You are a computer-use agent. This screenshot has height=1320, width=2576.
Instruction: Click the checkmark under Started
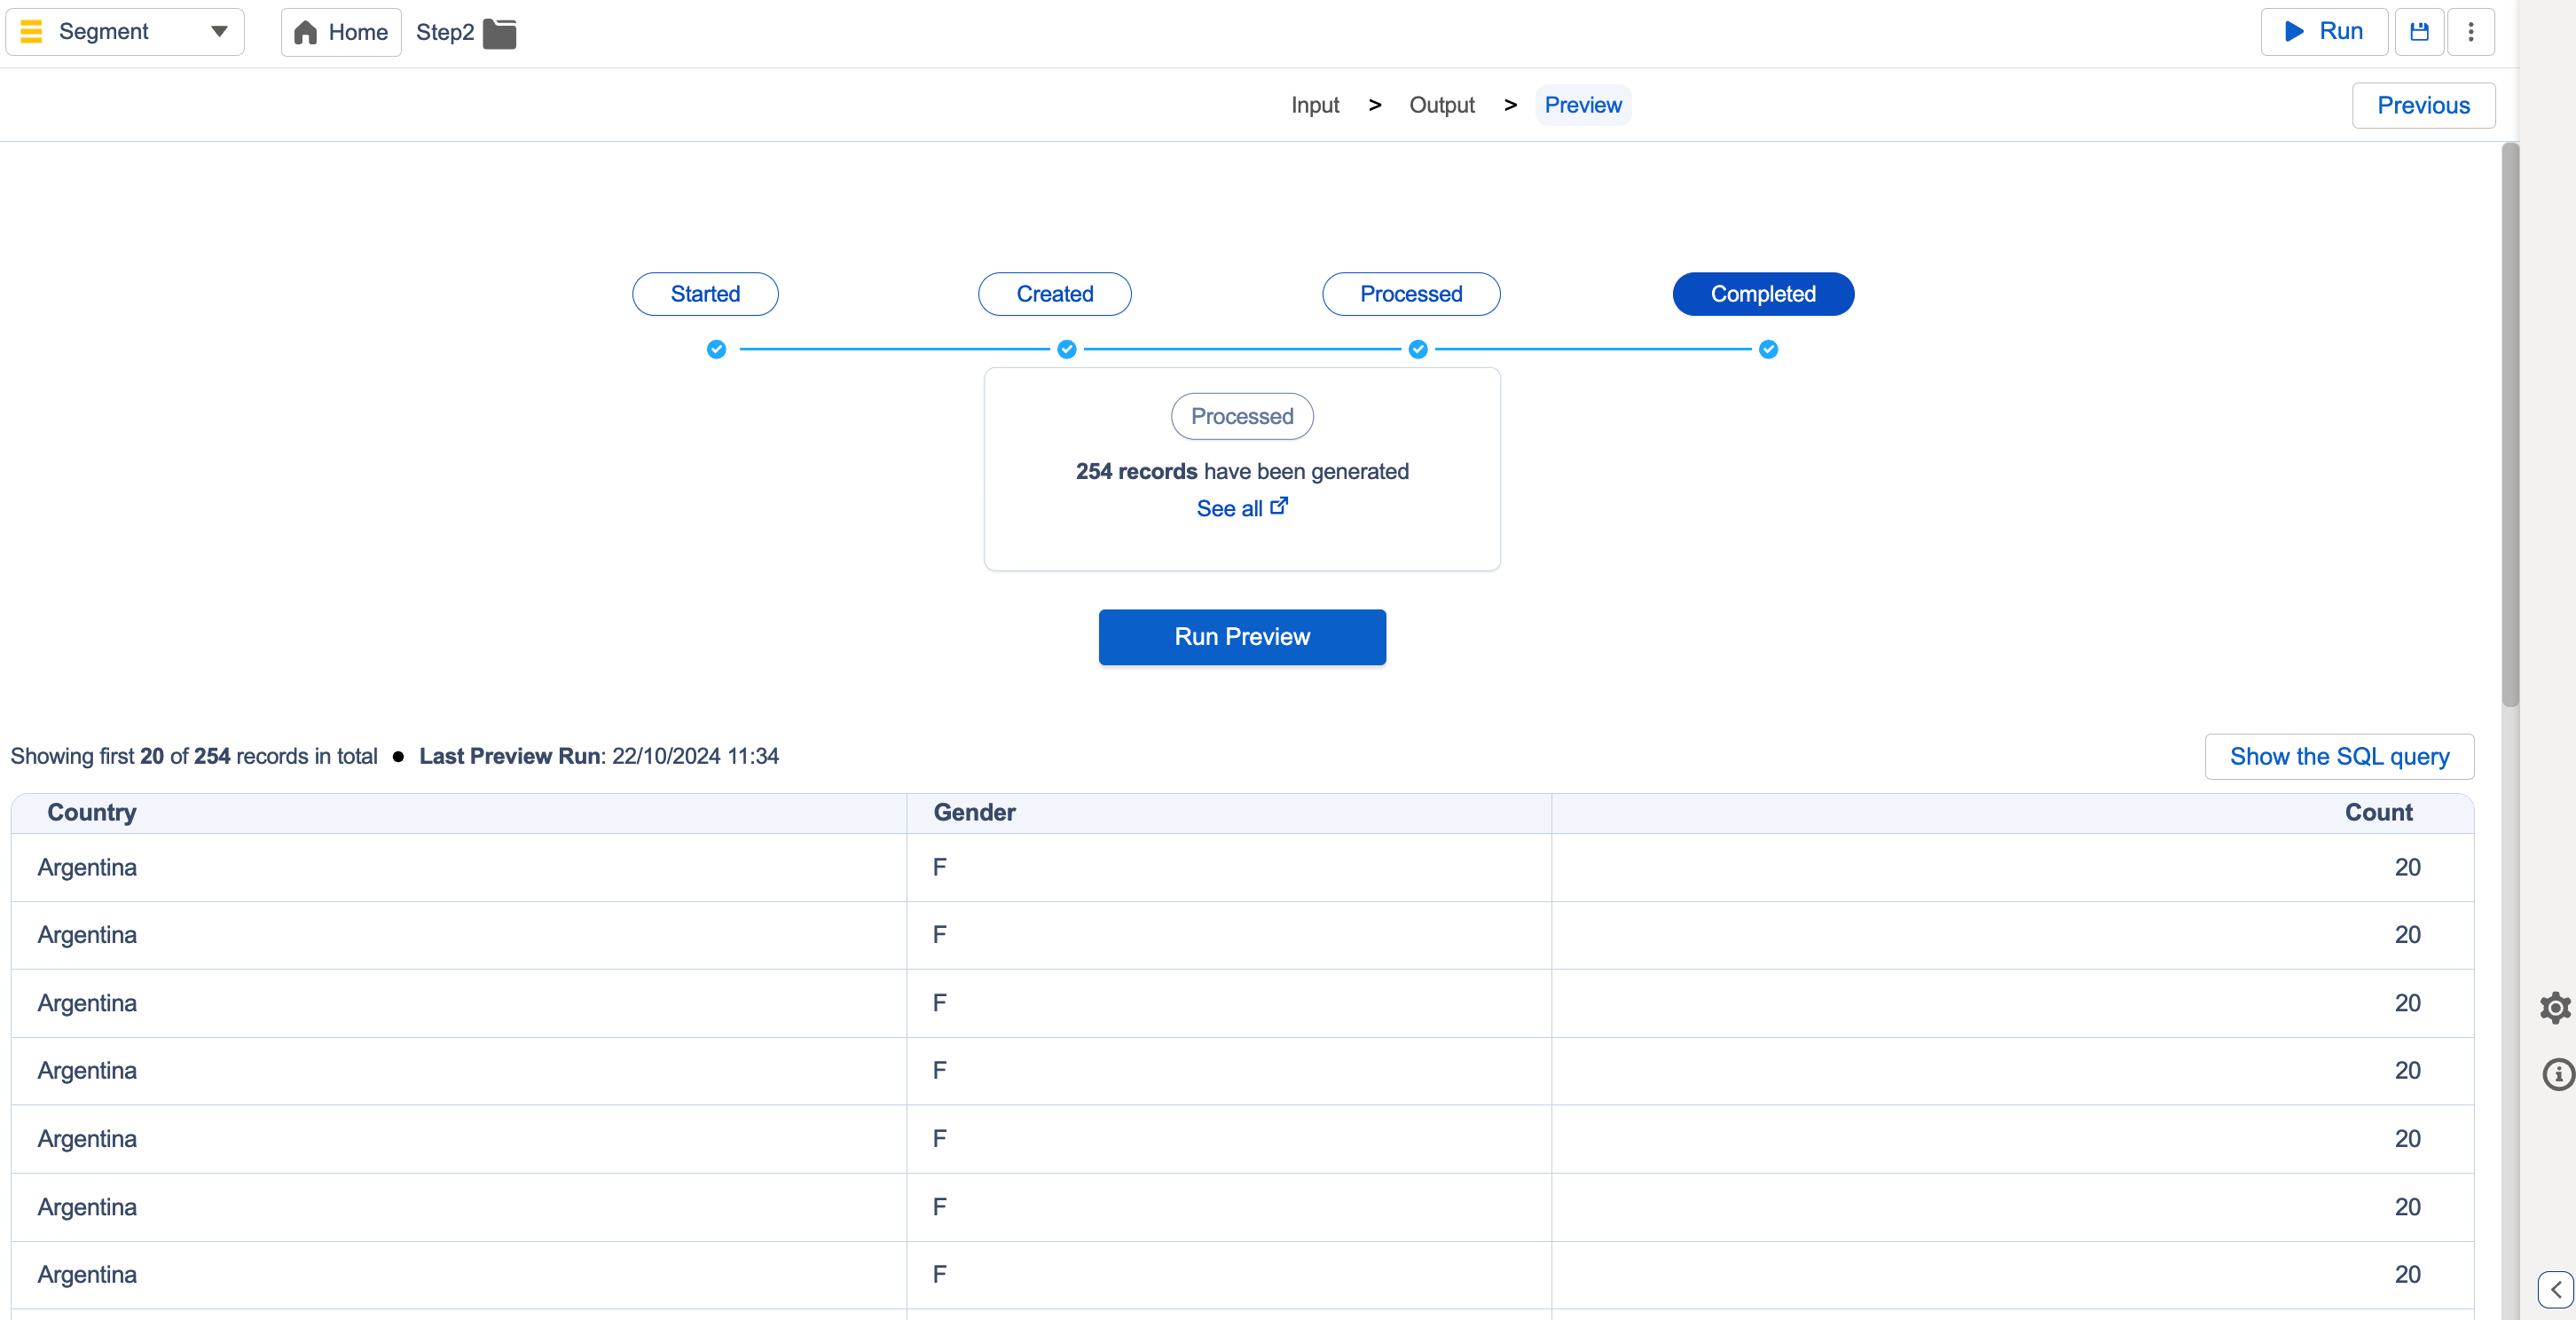pyautogui.click(x=716, y=349)
